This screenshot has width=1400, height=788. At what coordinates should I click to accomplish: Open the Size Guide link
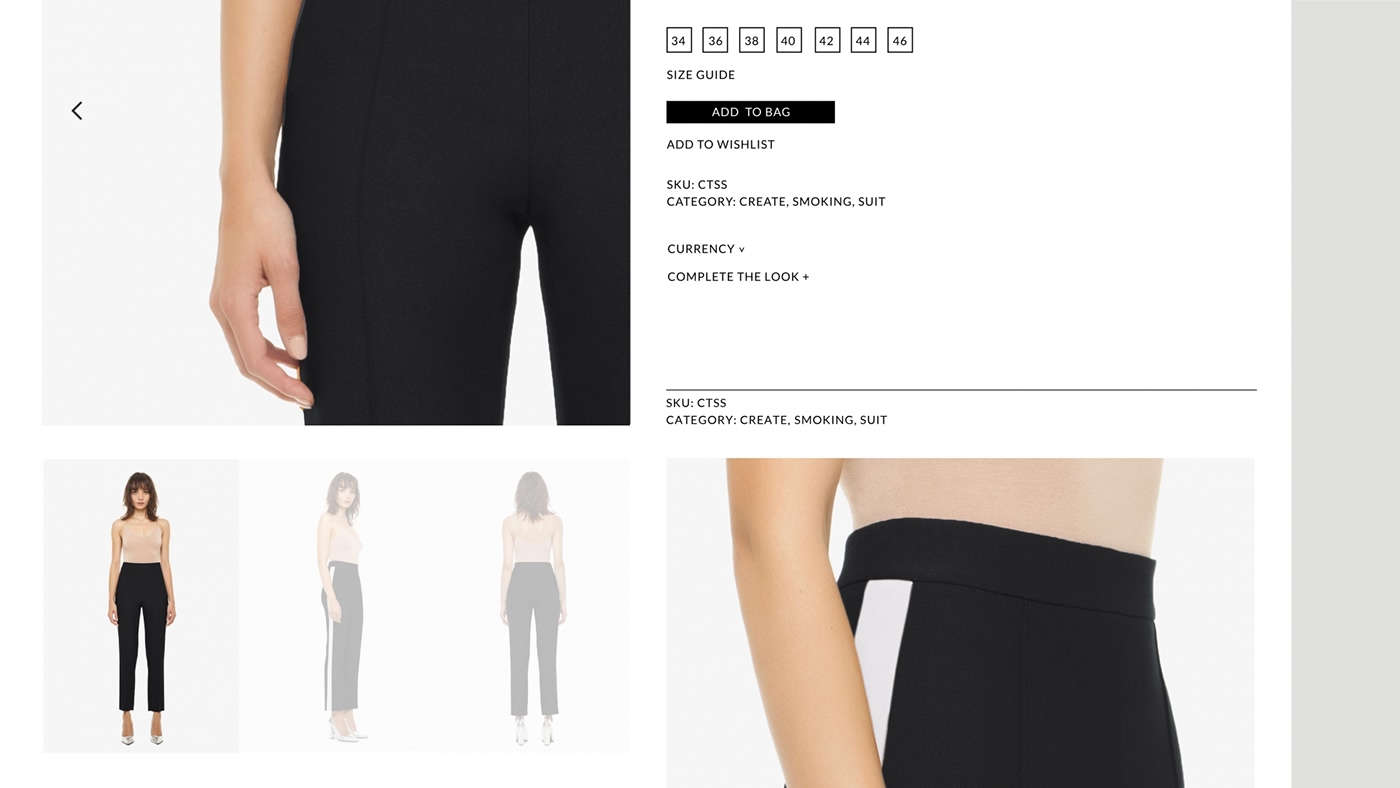(x=701, y=75)
